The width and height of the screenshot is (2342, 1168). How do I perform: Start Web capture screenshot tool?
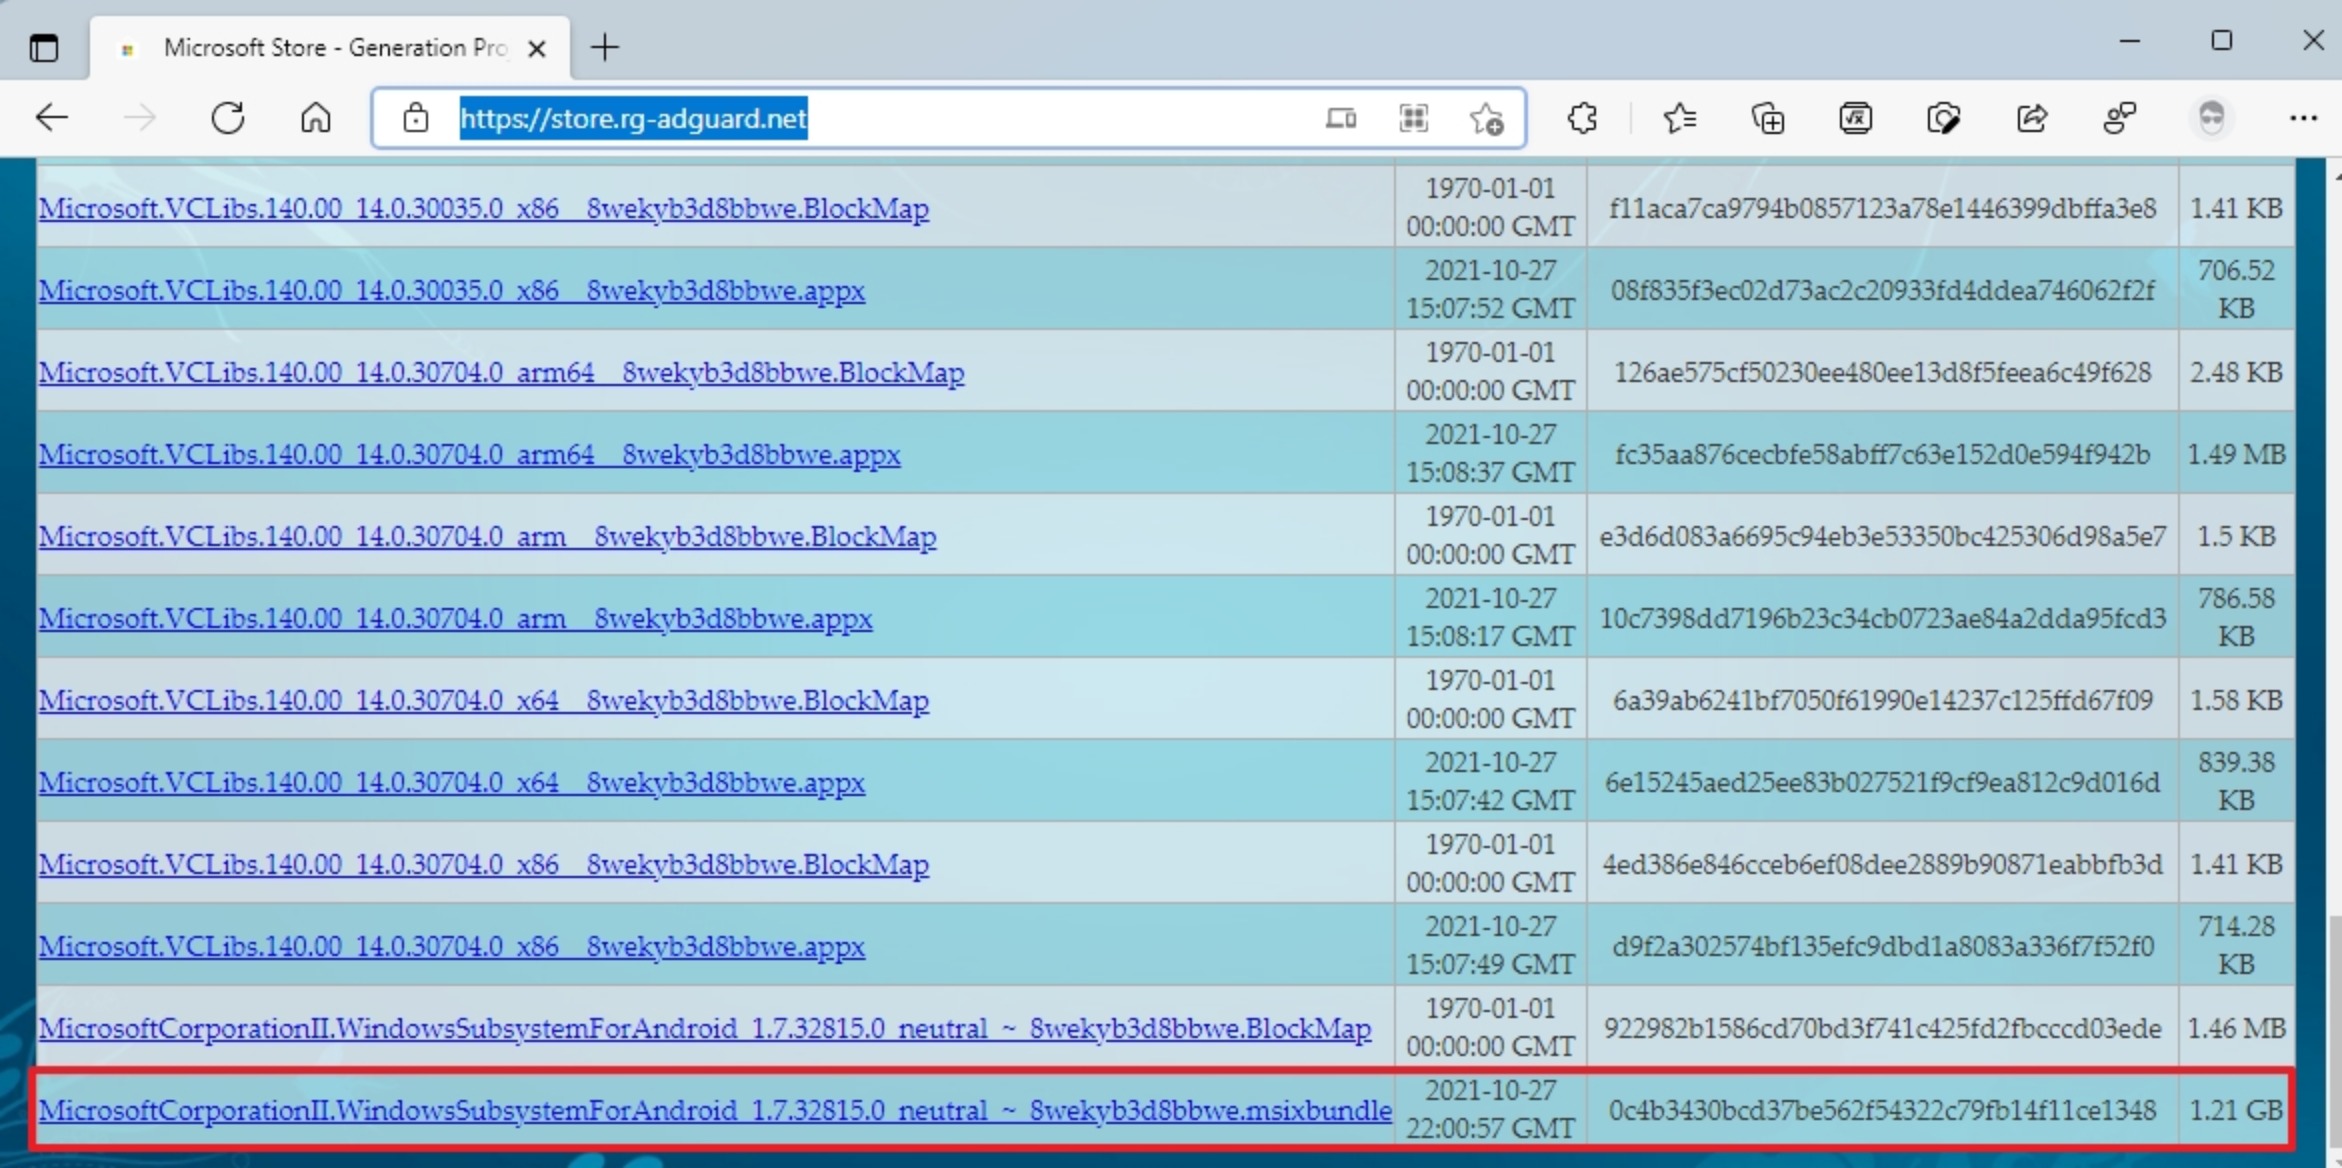[1943, 118]
